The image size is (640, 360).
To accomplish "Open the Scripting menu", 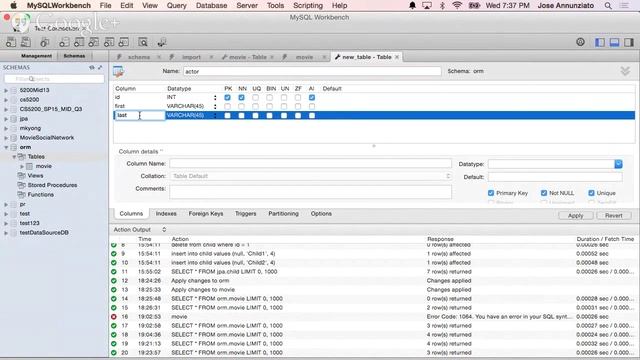I will click(x=308, y=5).
